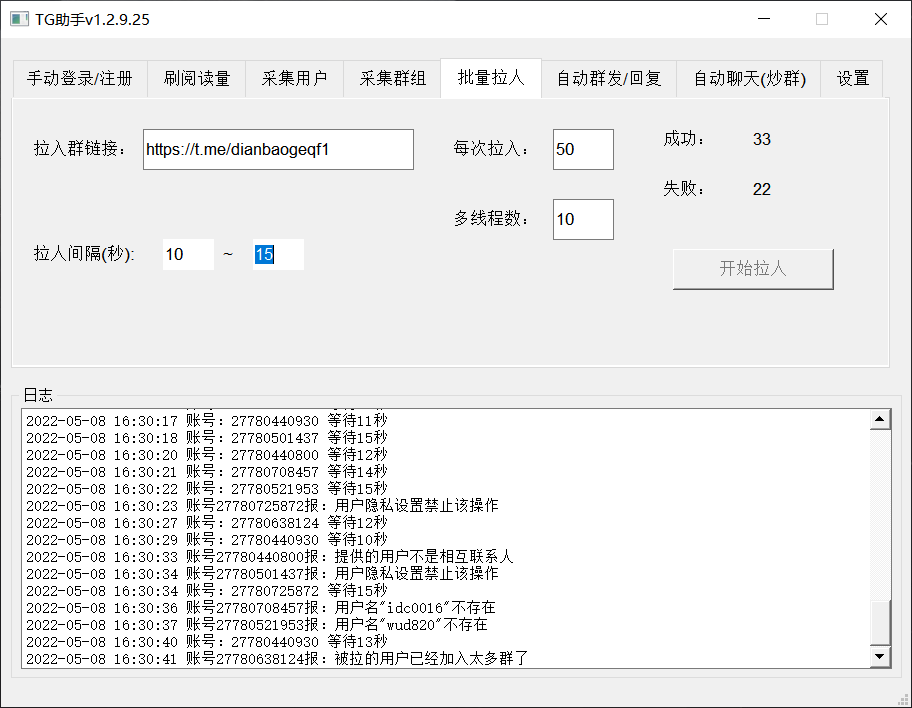Click the log scrollbar up arrow
The image size is (912, 708).
[880, 420]
